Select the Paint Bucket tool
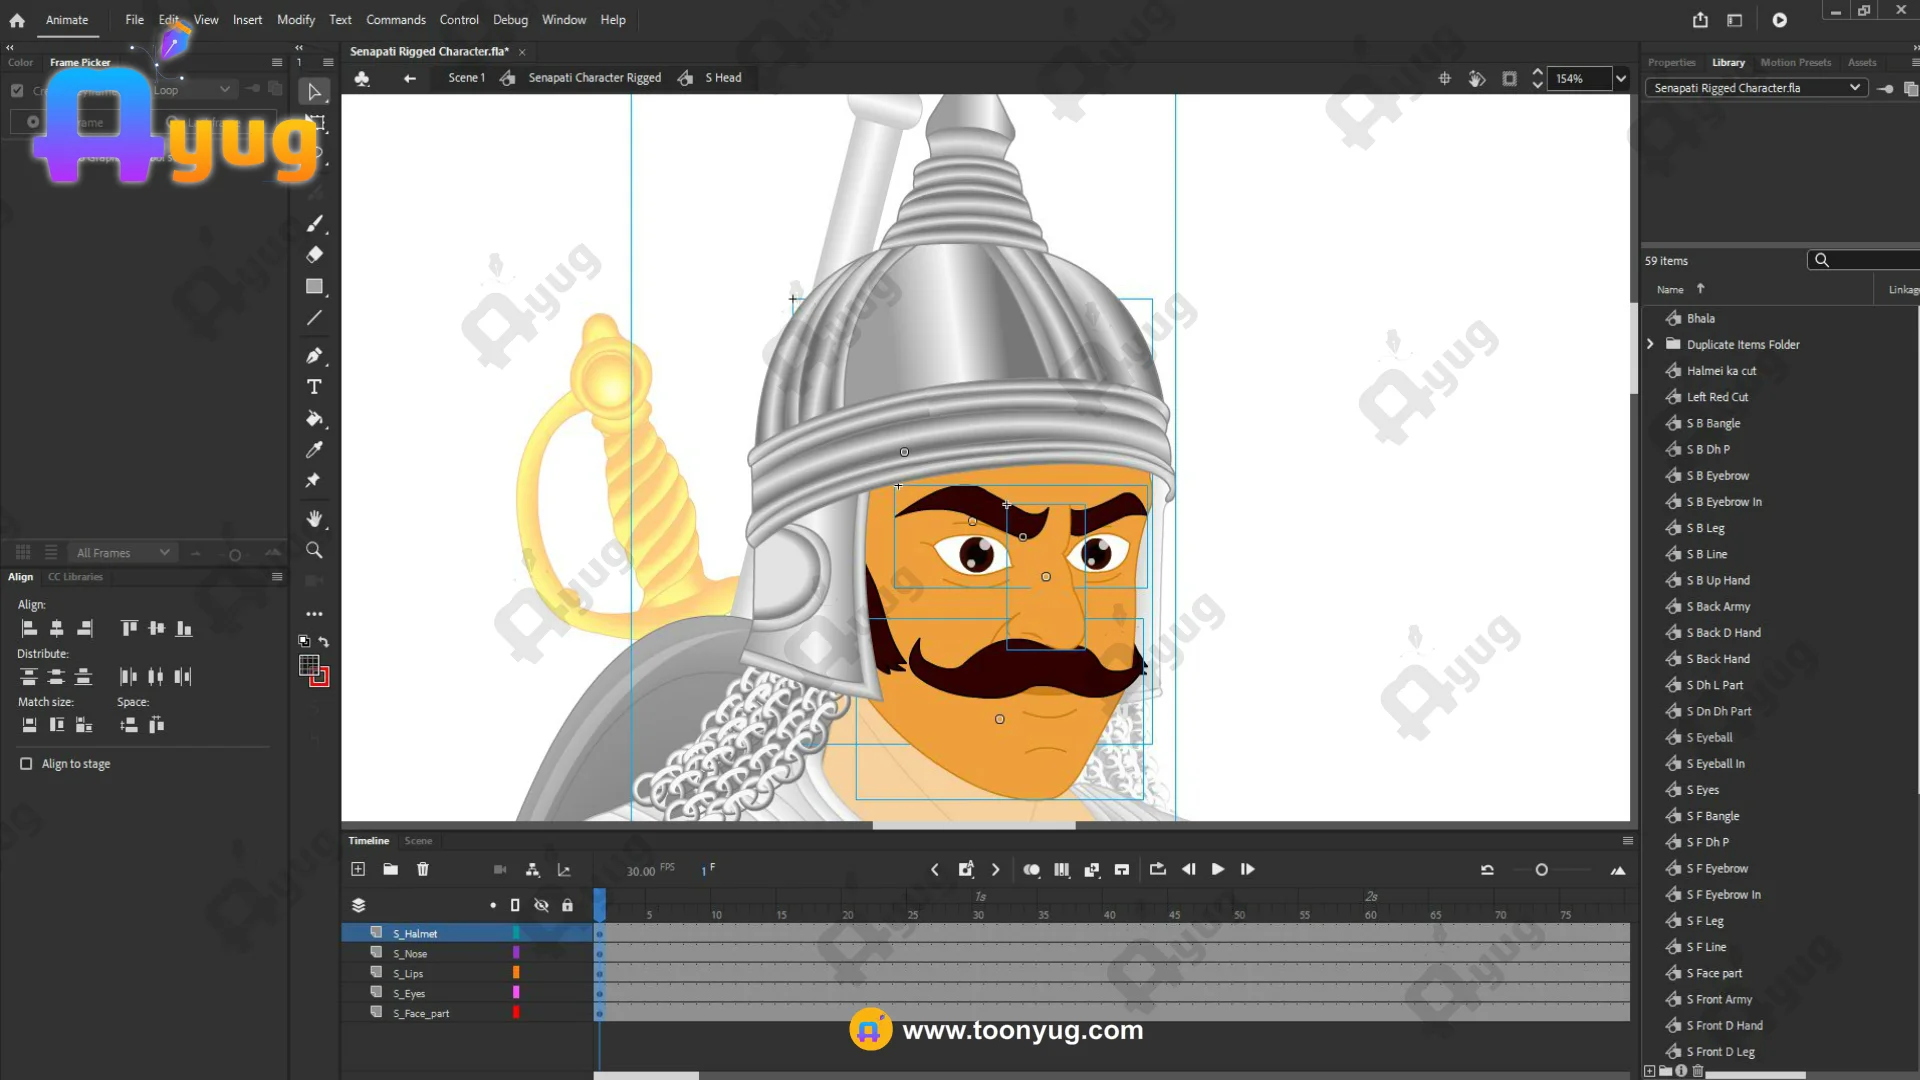Image resolution: width=1920 pixels, height=1080 pixels. click(314, 418)
